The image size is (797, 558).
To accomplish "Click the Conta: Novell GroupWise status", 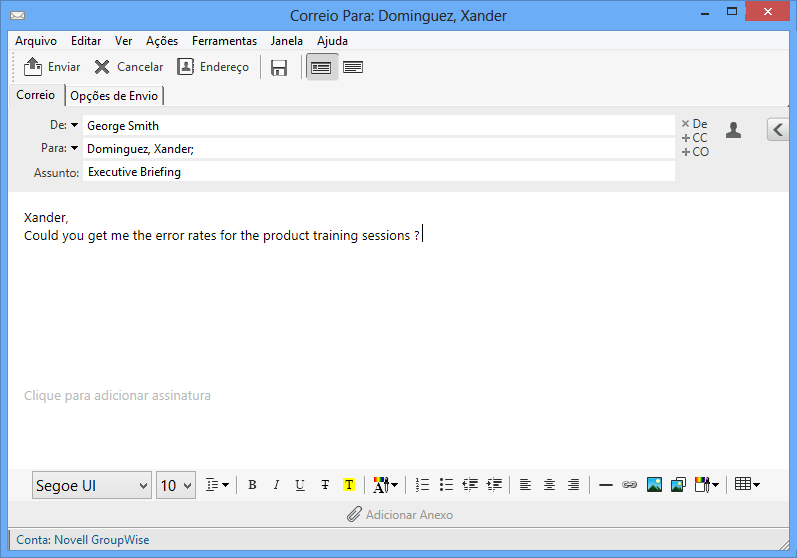I will [x=83, y=540].
